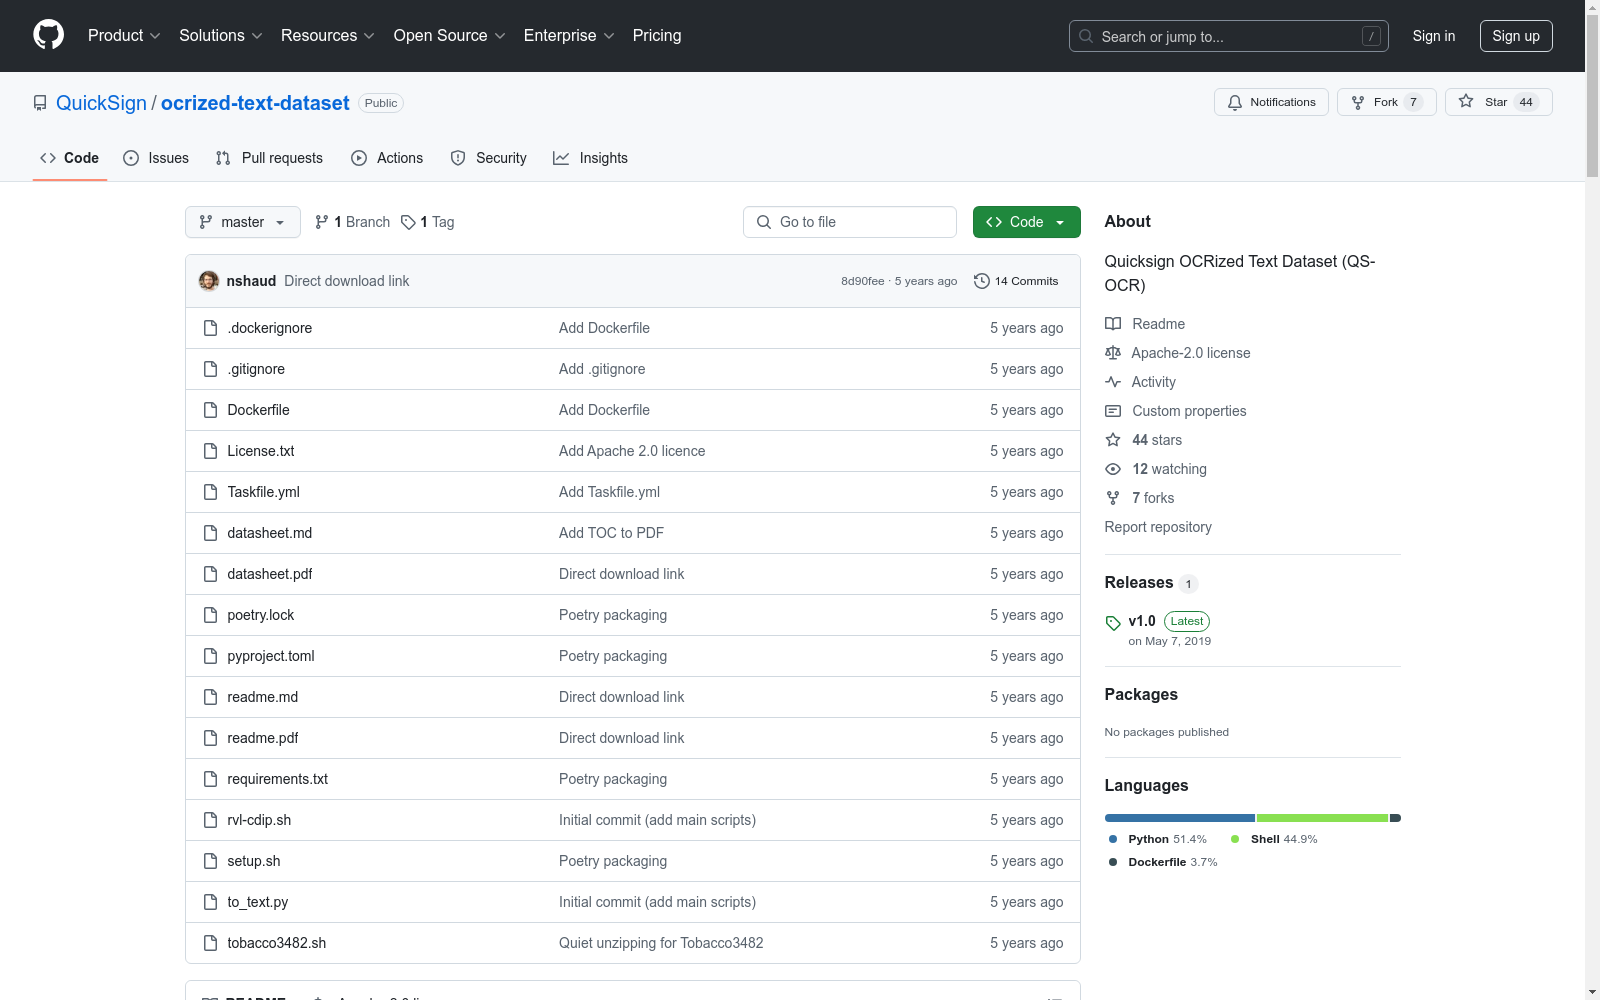Click the GitHub logo icon

coord(48,35)
